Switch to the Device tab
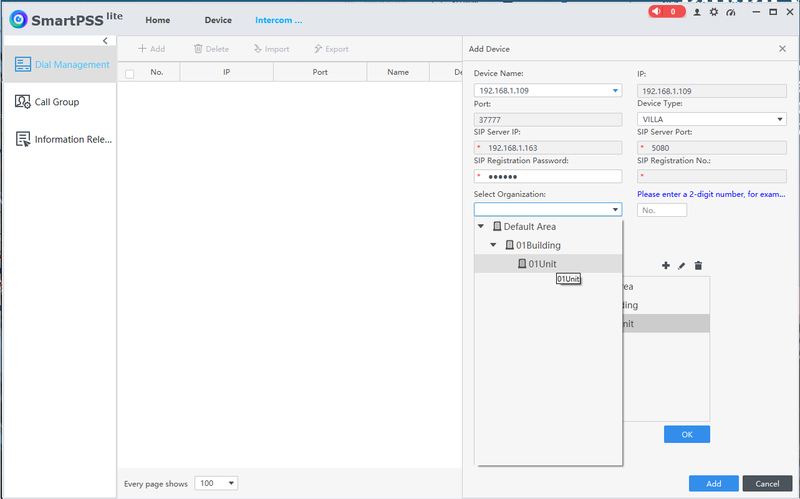This screenshot has width=800, height=499. [218, 20]
